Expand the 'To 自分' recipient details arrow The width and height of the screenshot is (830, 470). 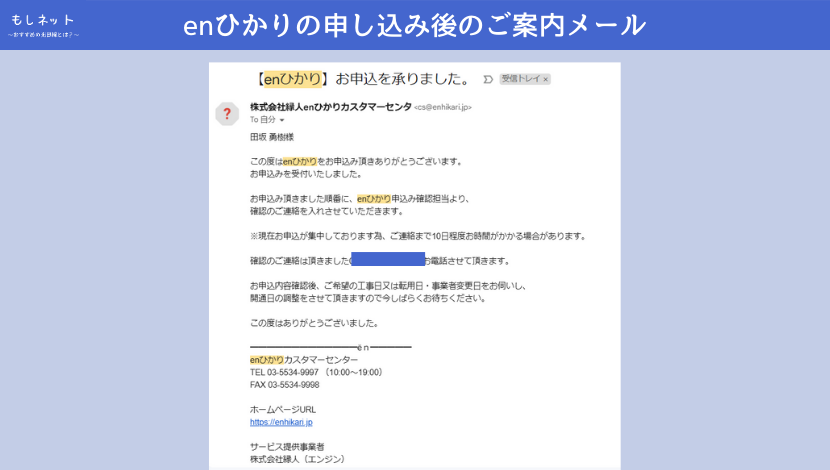[282, 120]
